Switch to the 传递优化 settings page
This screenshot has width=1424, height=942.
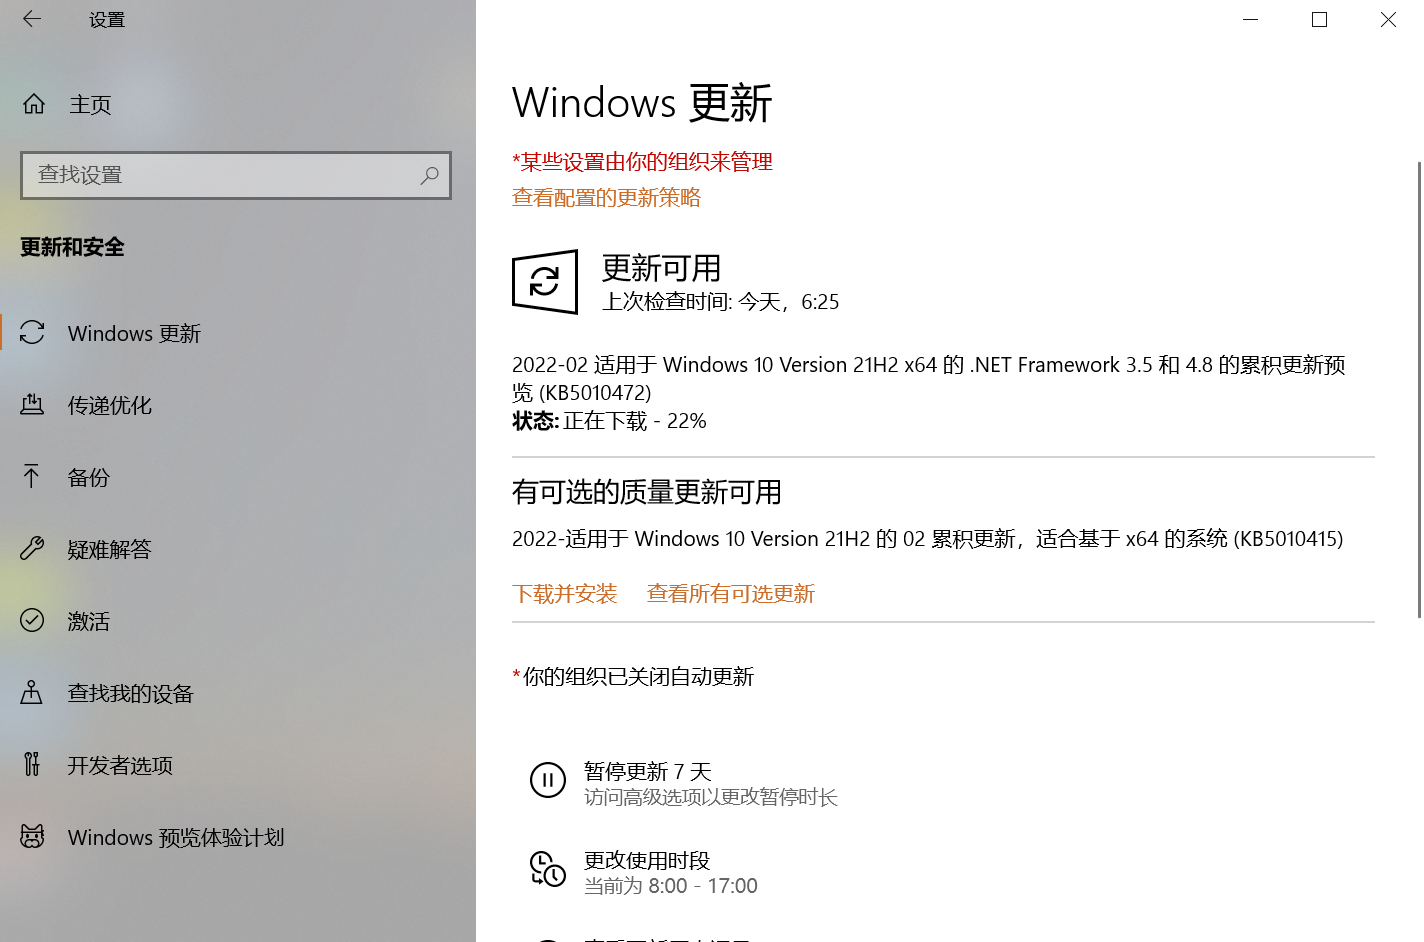click(110, 405)
